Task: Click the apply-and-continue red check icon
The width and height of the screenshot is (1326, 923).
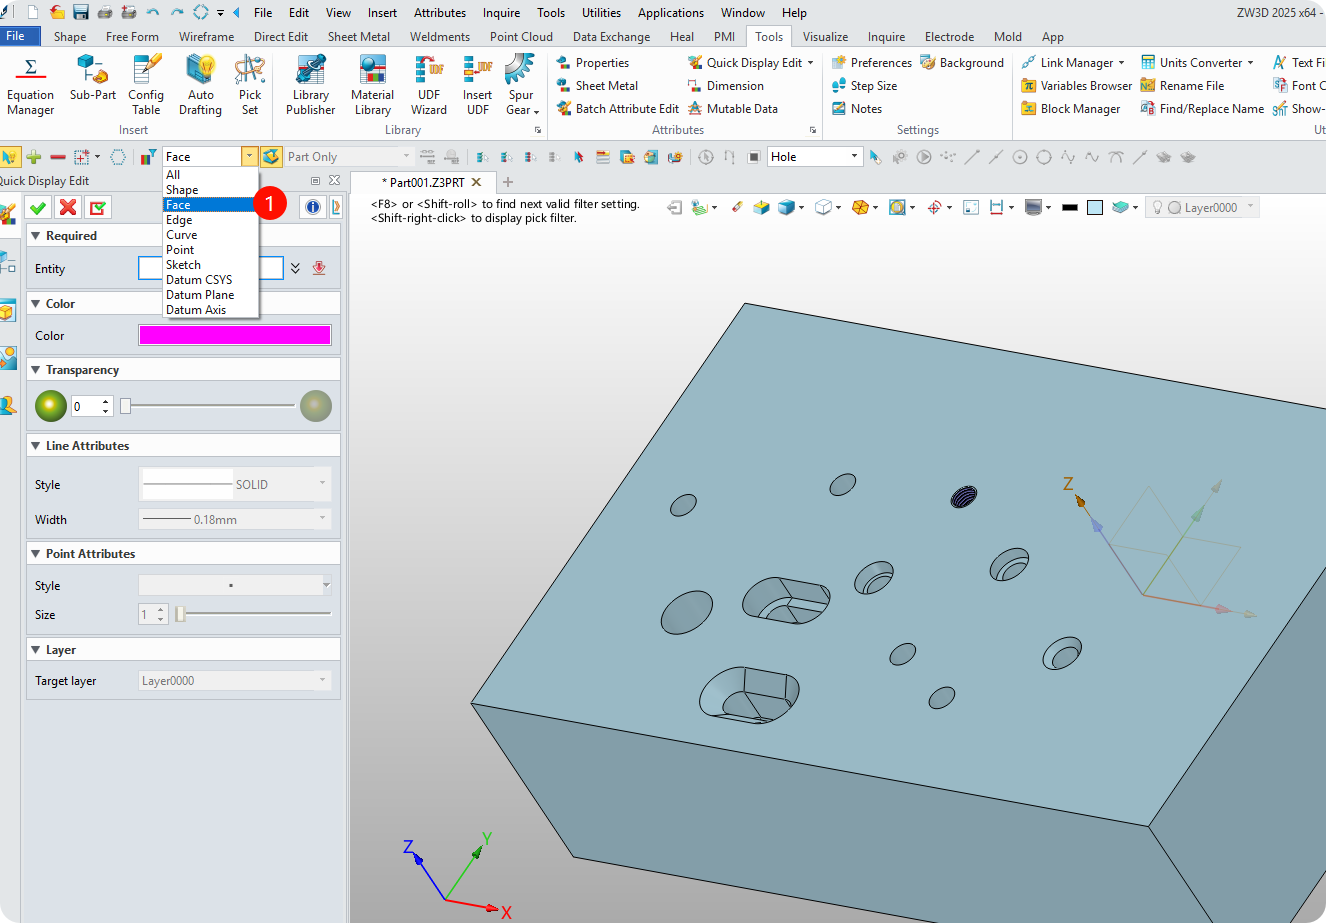Action: click(98, 207)
